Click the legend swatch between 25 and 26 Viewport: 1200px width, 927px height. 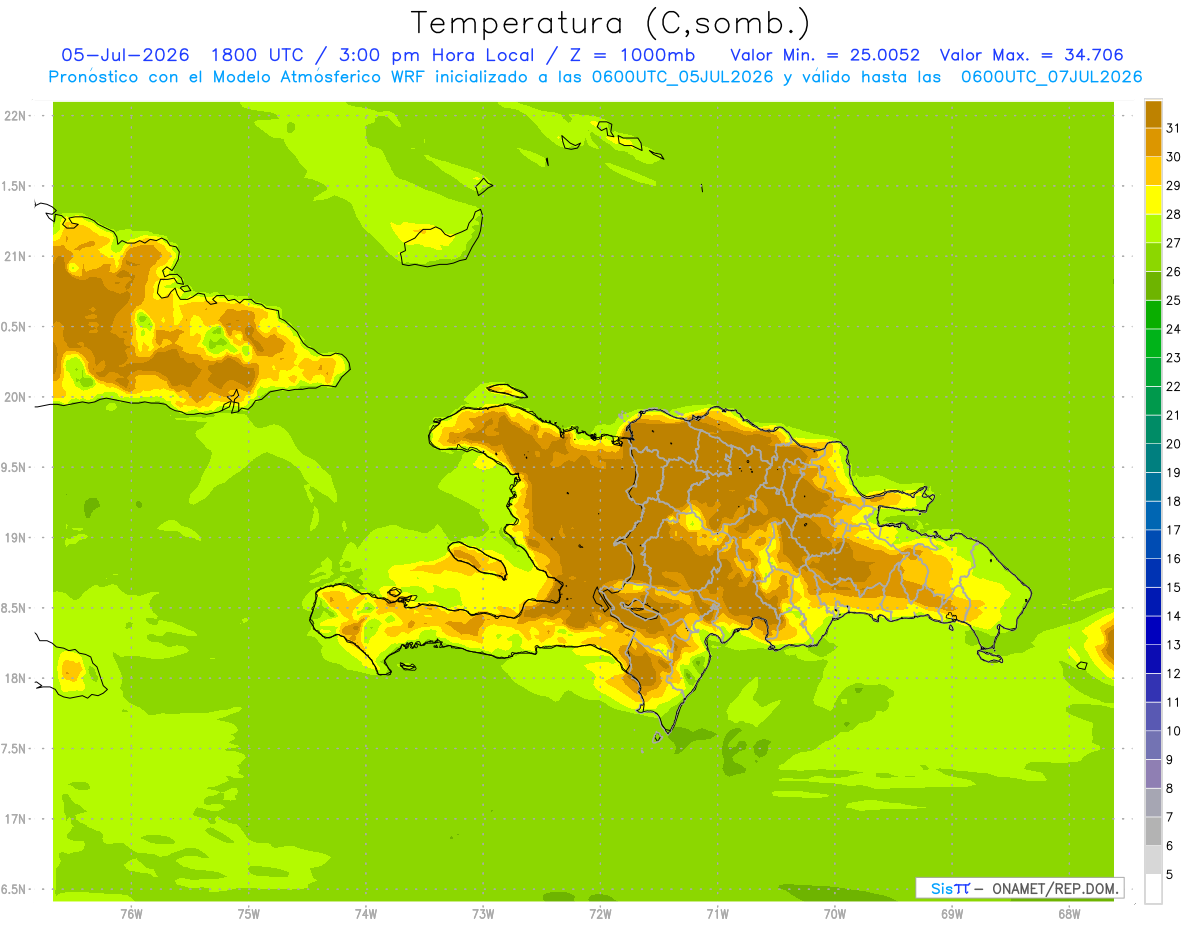[1153, 285]
